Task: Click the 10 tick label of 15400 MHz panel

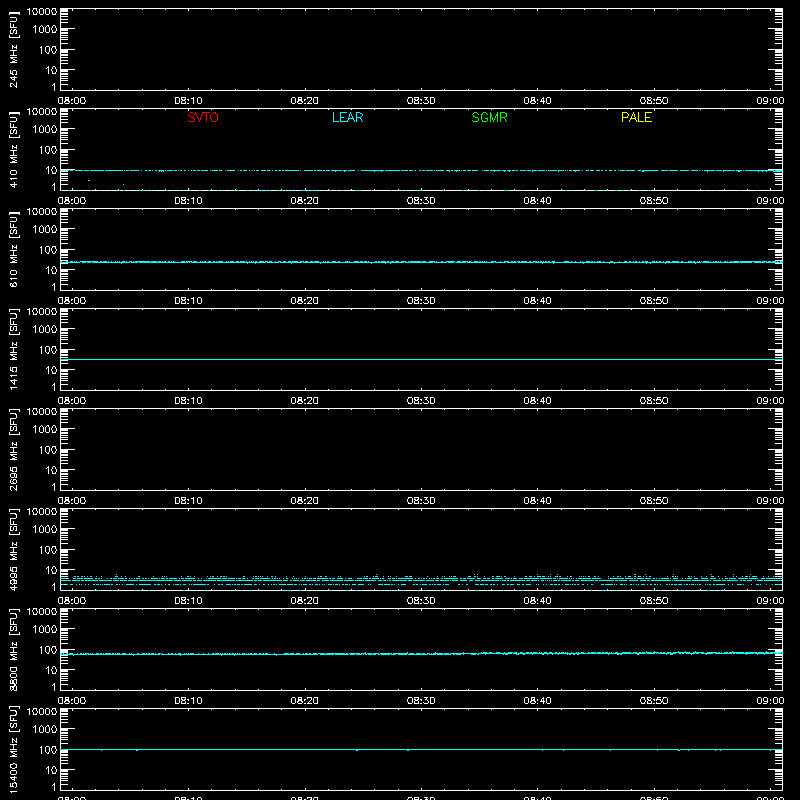Action: [52, 770]
